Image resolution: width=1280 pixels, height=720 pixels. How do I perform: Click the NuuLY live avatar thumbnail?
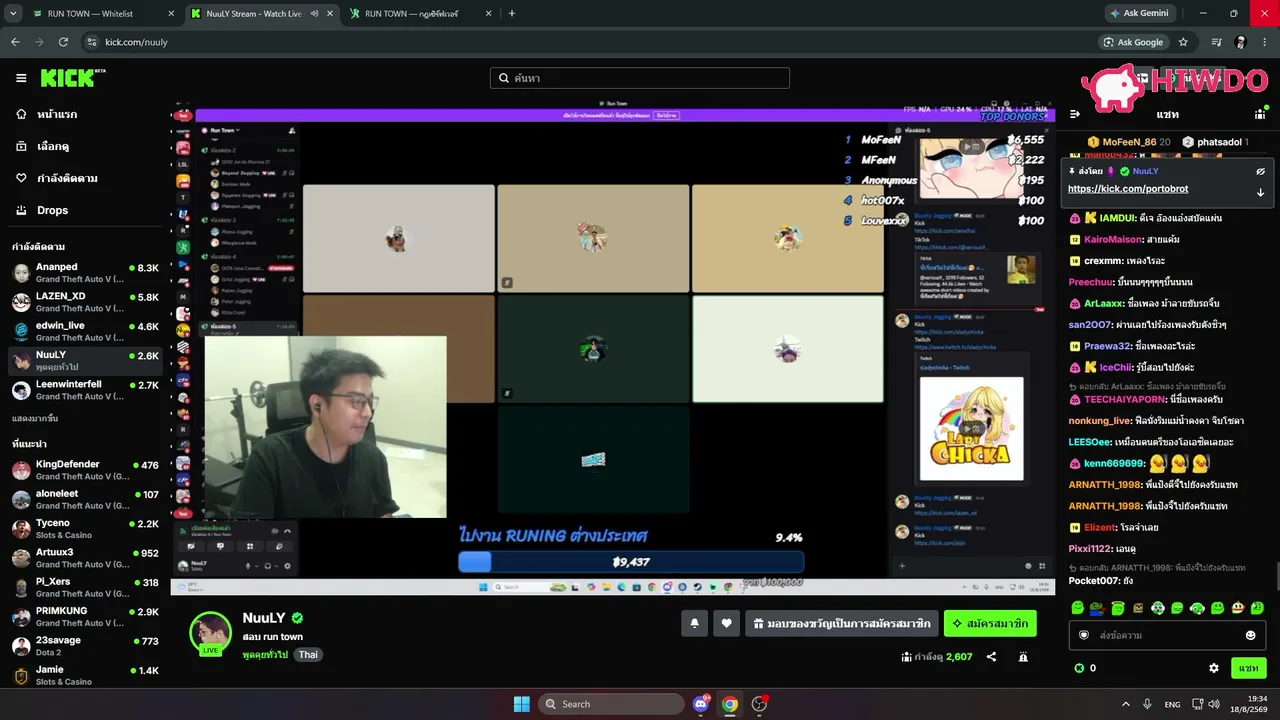211,633
